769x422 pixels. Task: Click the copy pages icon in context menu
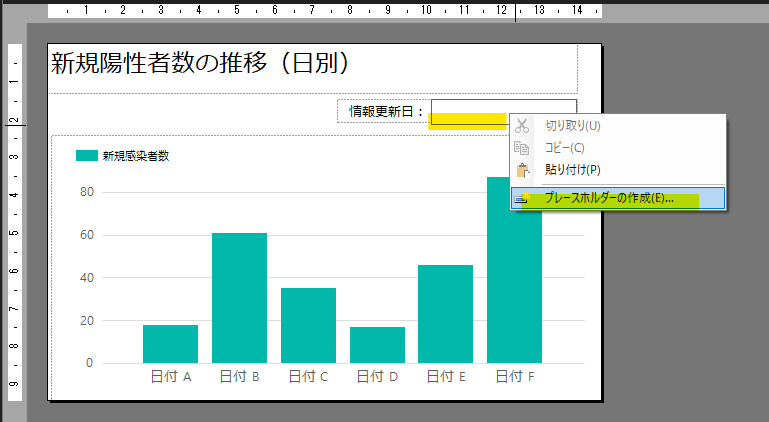click(521, 148)
